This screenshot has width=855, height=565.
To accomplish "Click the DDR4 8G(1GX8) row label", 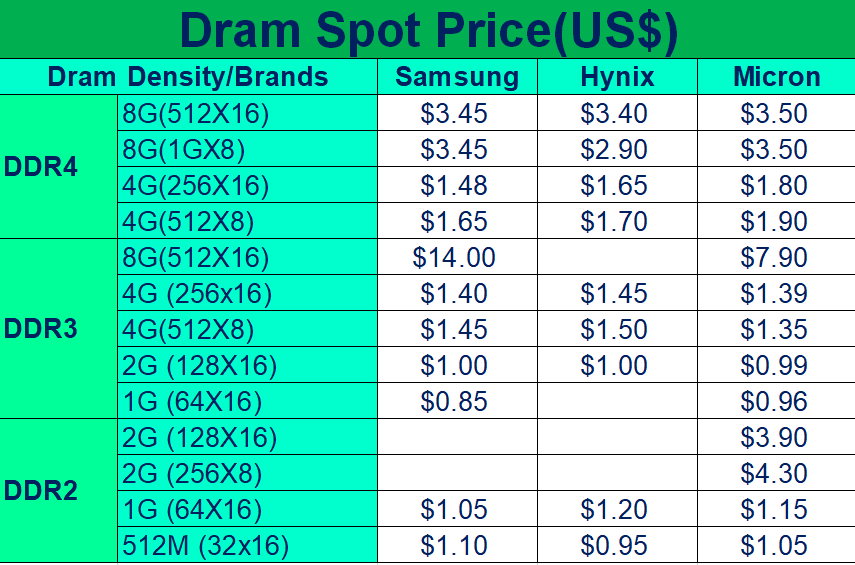I will (x=247, y=149).
